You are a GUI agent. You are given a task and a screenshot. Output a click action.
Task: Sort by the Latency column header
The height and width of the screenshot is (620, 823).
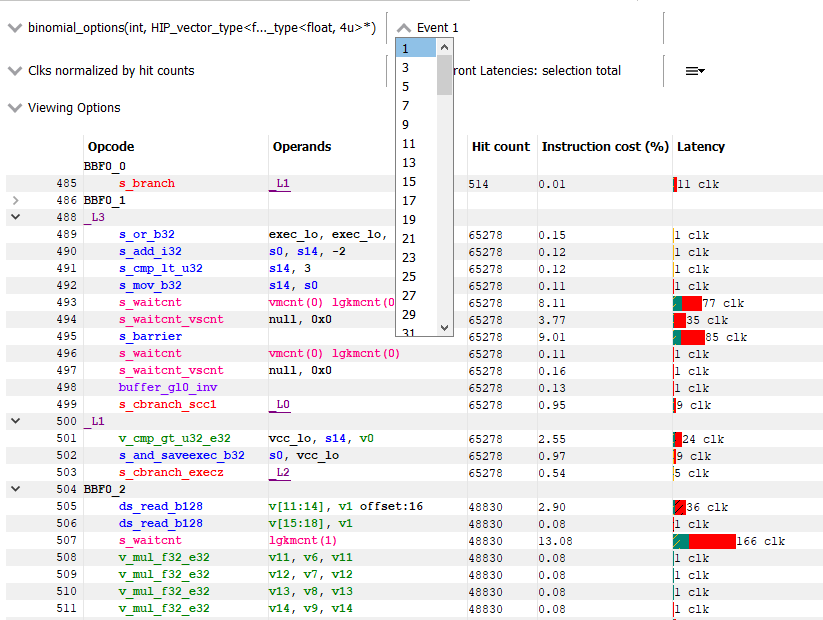click(701, 146)
